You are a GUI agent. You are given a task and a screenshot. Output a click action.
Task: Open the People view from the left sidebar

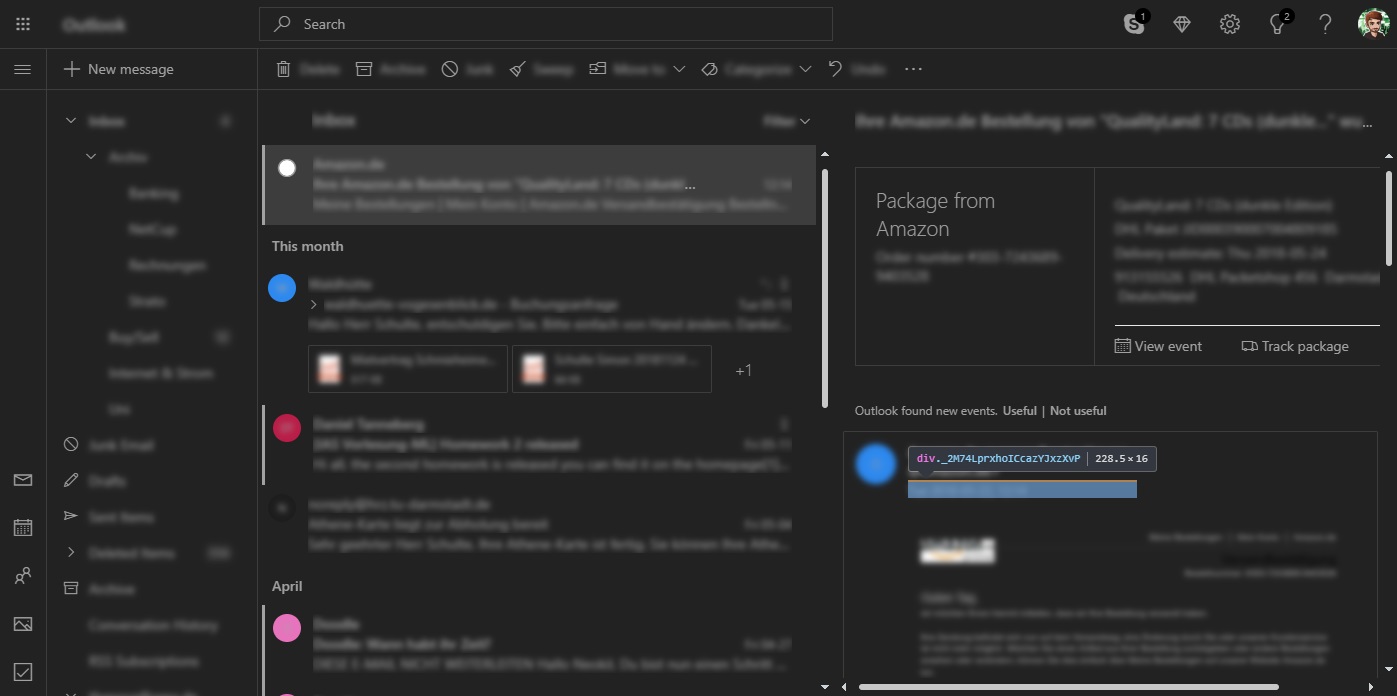[22, 575]
